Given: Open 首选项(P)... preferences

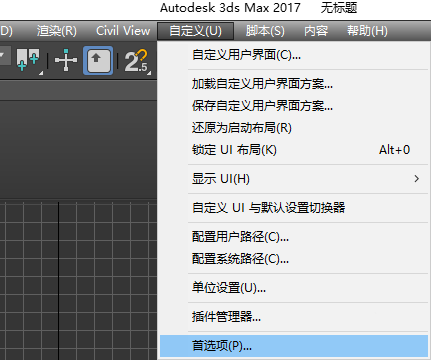Looking at the screenshot, I should (293, 346).
